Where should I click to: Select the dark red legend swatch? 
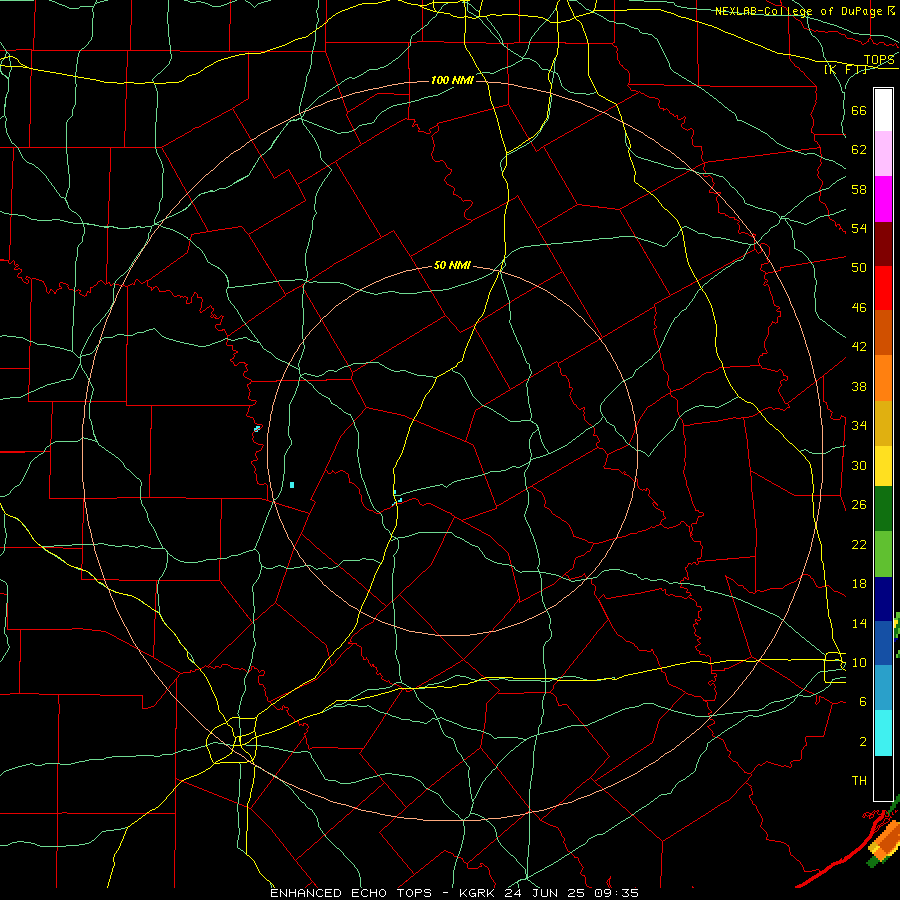pyautogui.click(x=883, y=244)
